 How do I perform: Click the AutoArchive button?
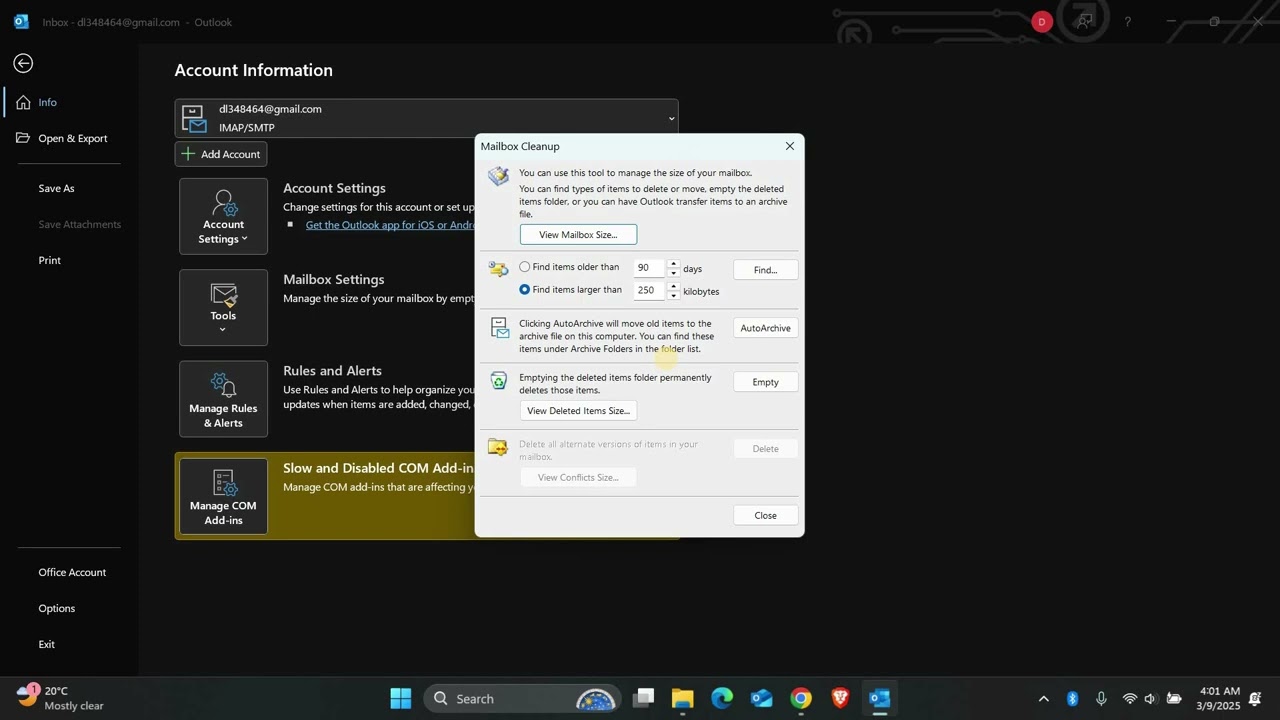765,328
